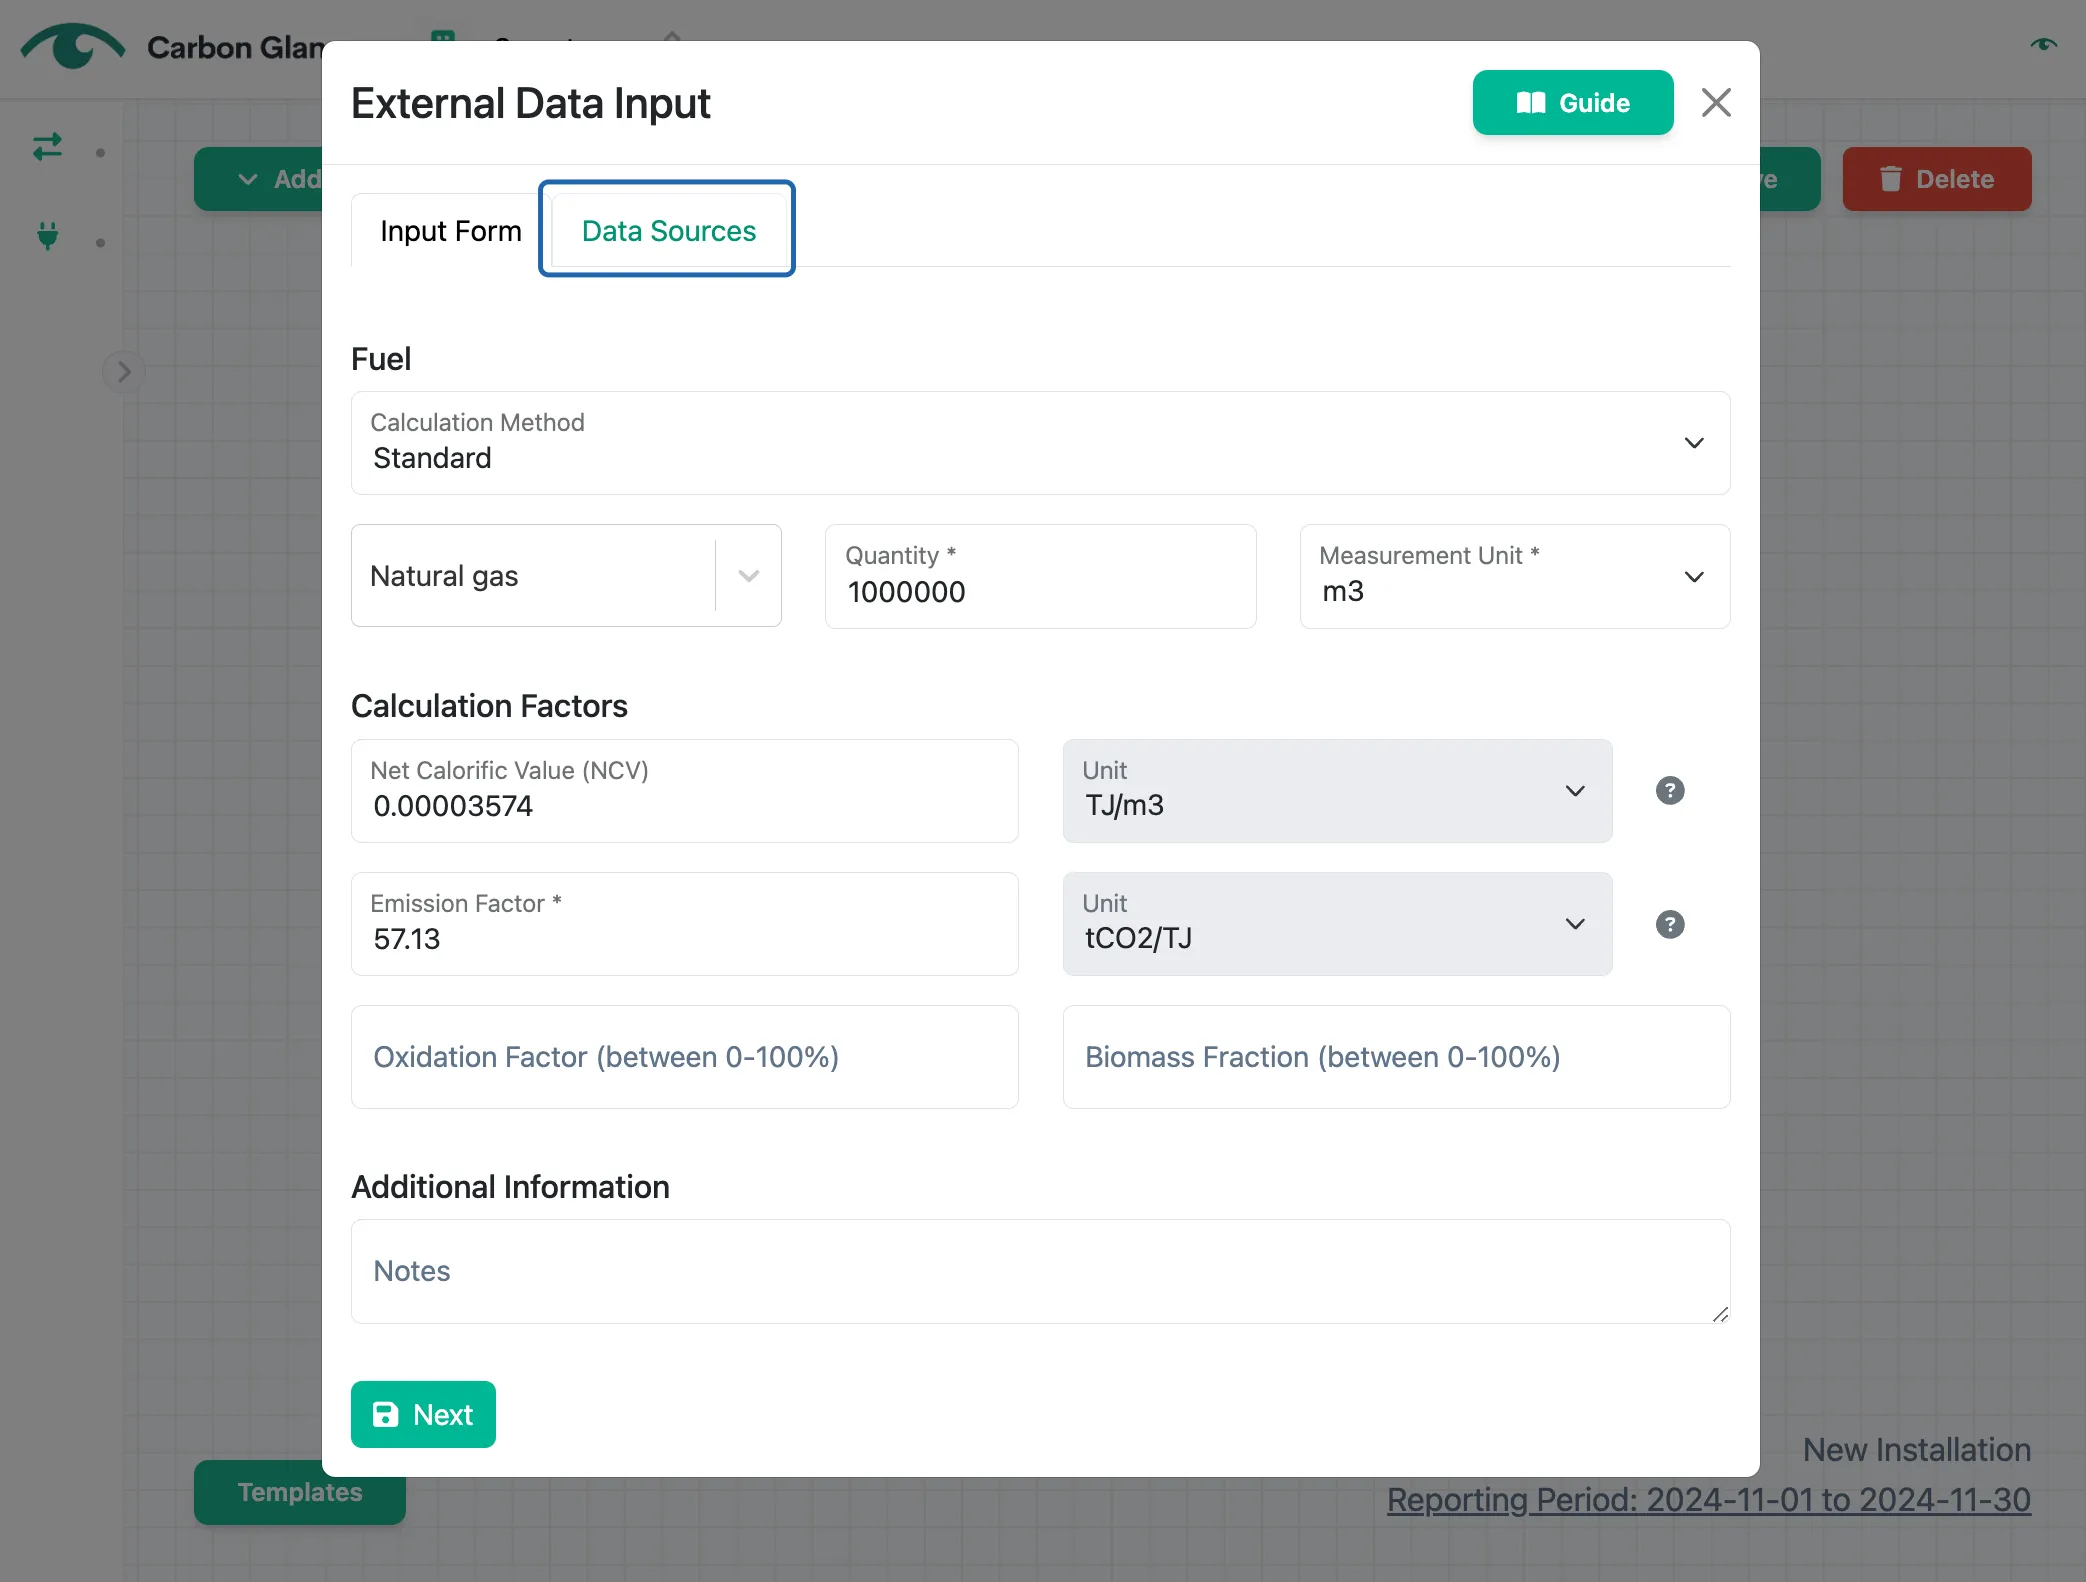Click the swap arrows icon in the sidebar
Image resolution: width=2086 pixels, height=1582 pixels.
click(x=47, y=147)
